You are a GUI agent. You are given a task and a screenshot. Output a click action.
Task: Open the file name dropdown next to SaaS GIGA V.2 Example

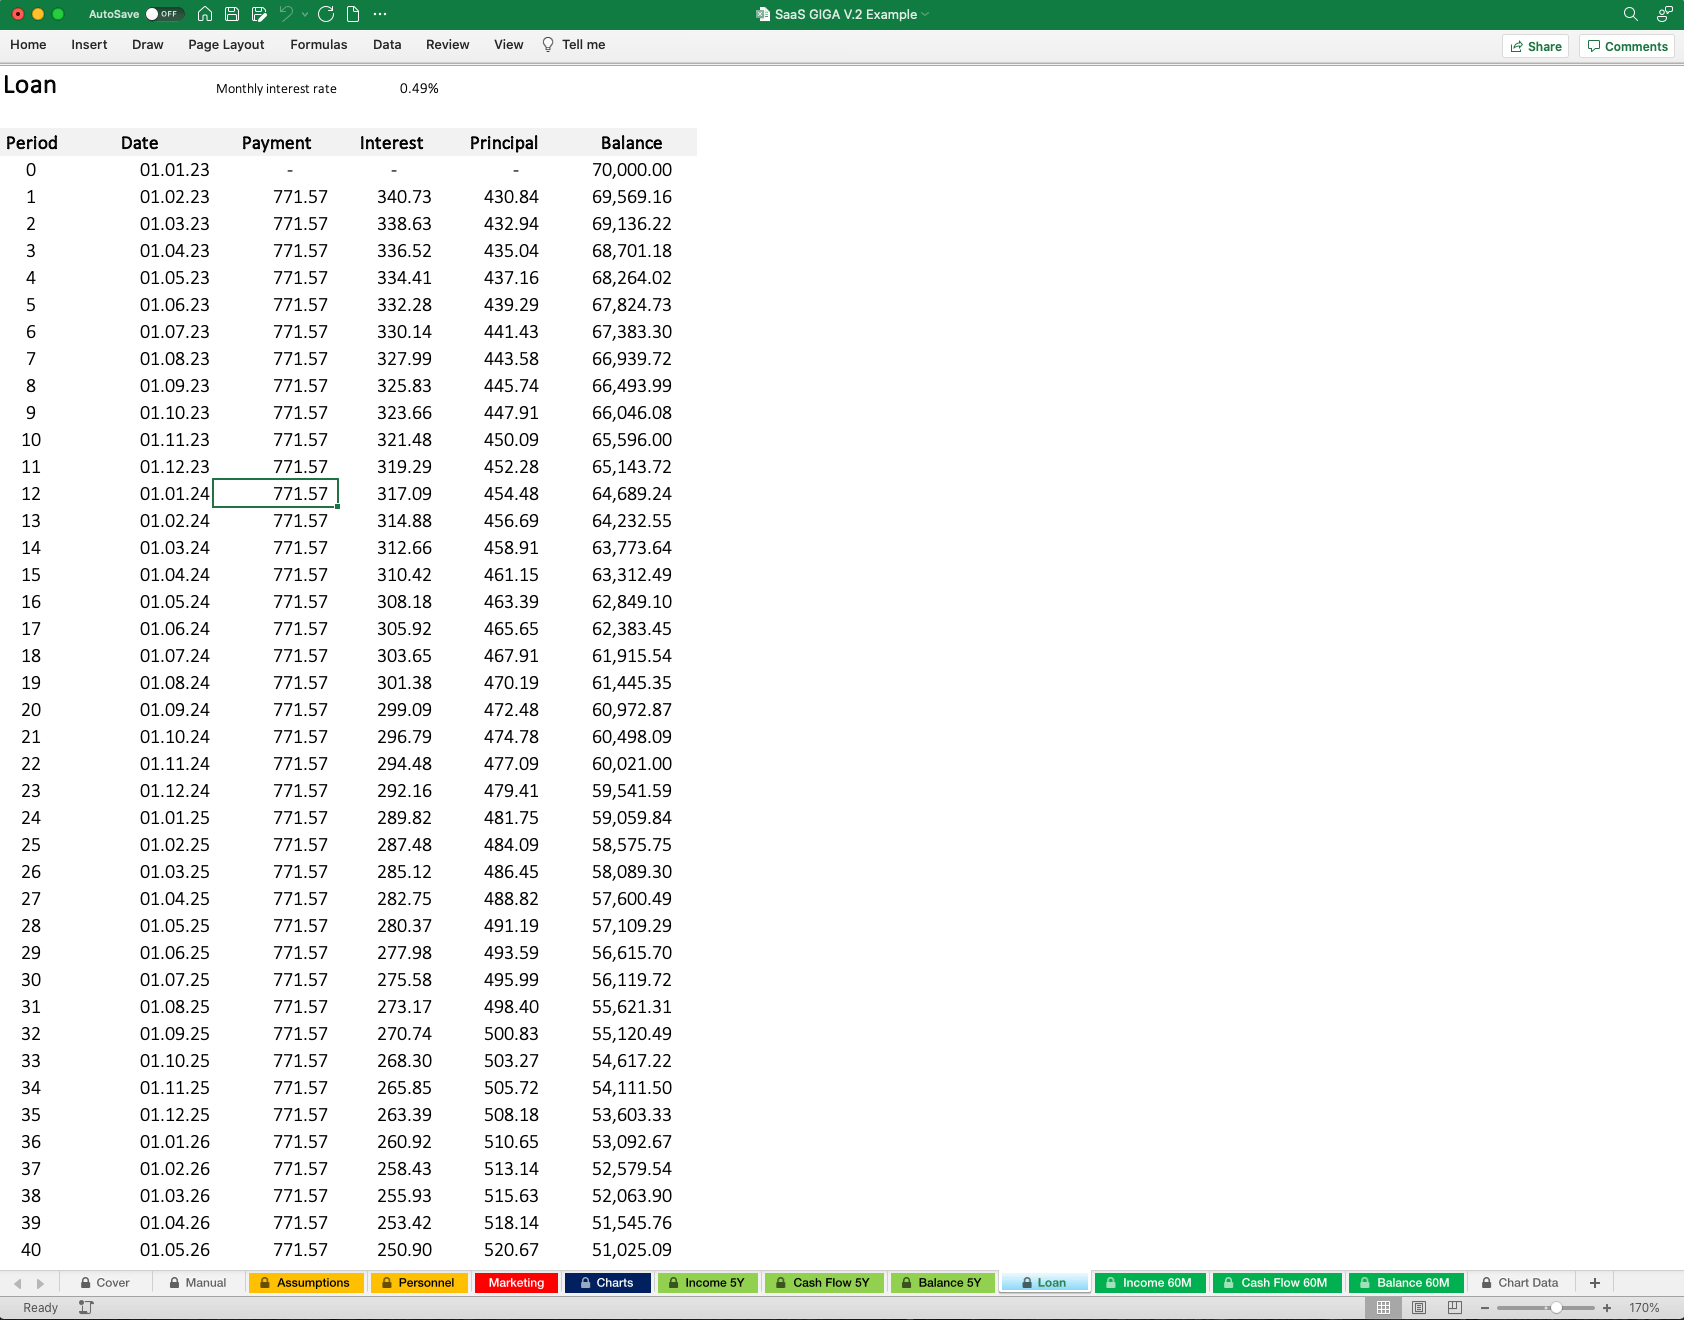point(926,14)
